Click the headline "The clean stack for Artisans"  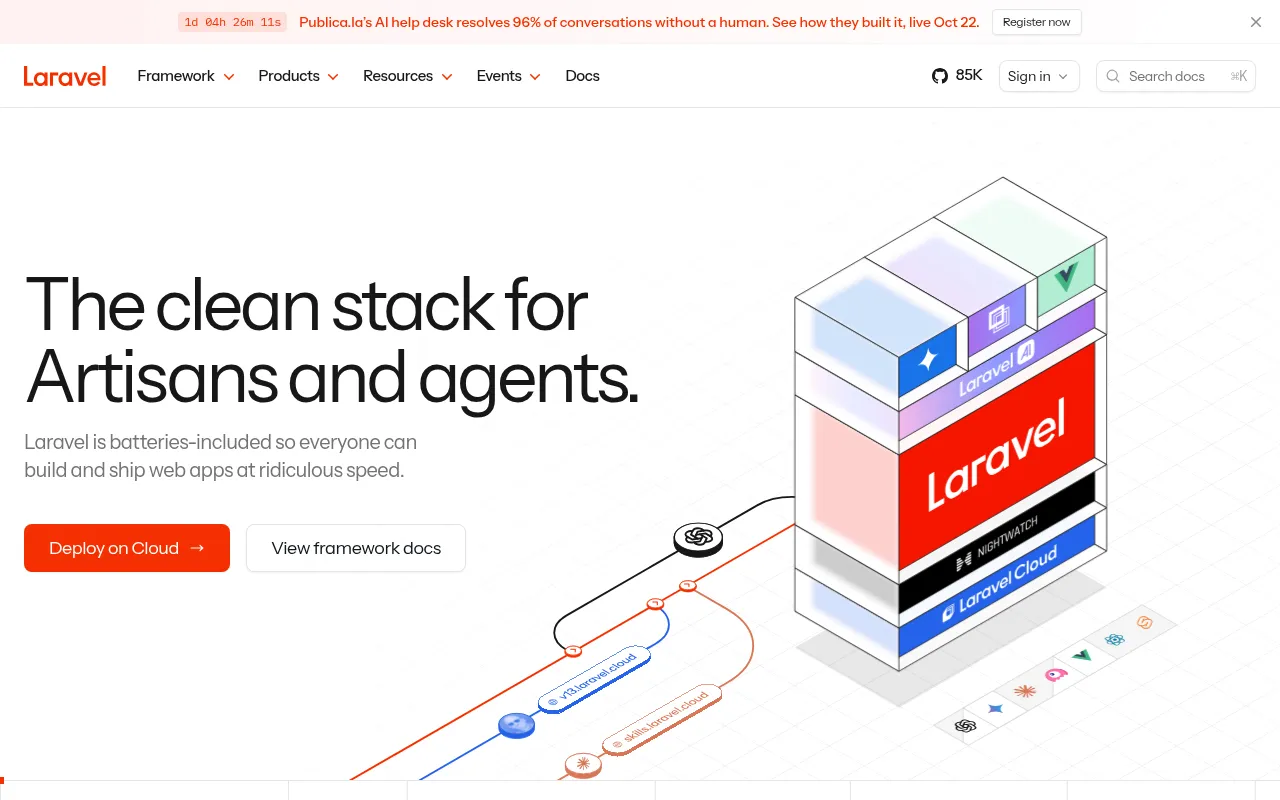[x=331, y=342]
